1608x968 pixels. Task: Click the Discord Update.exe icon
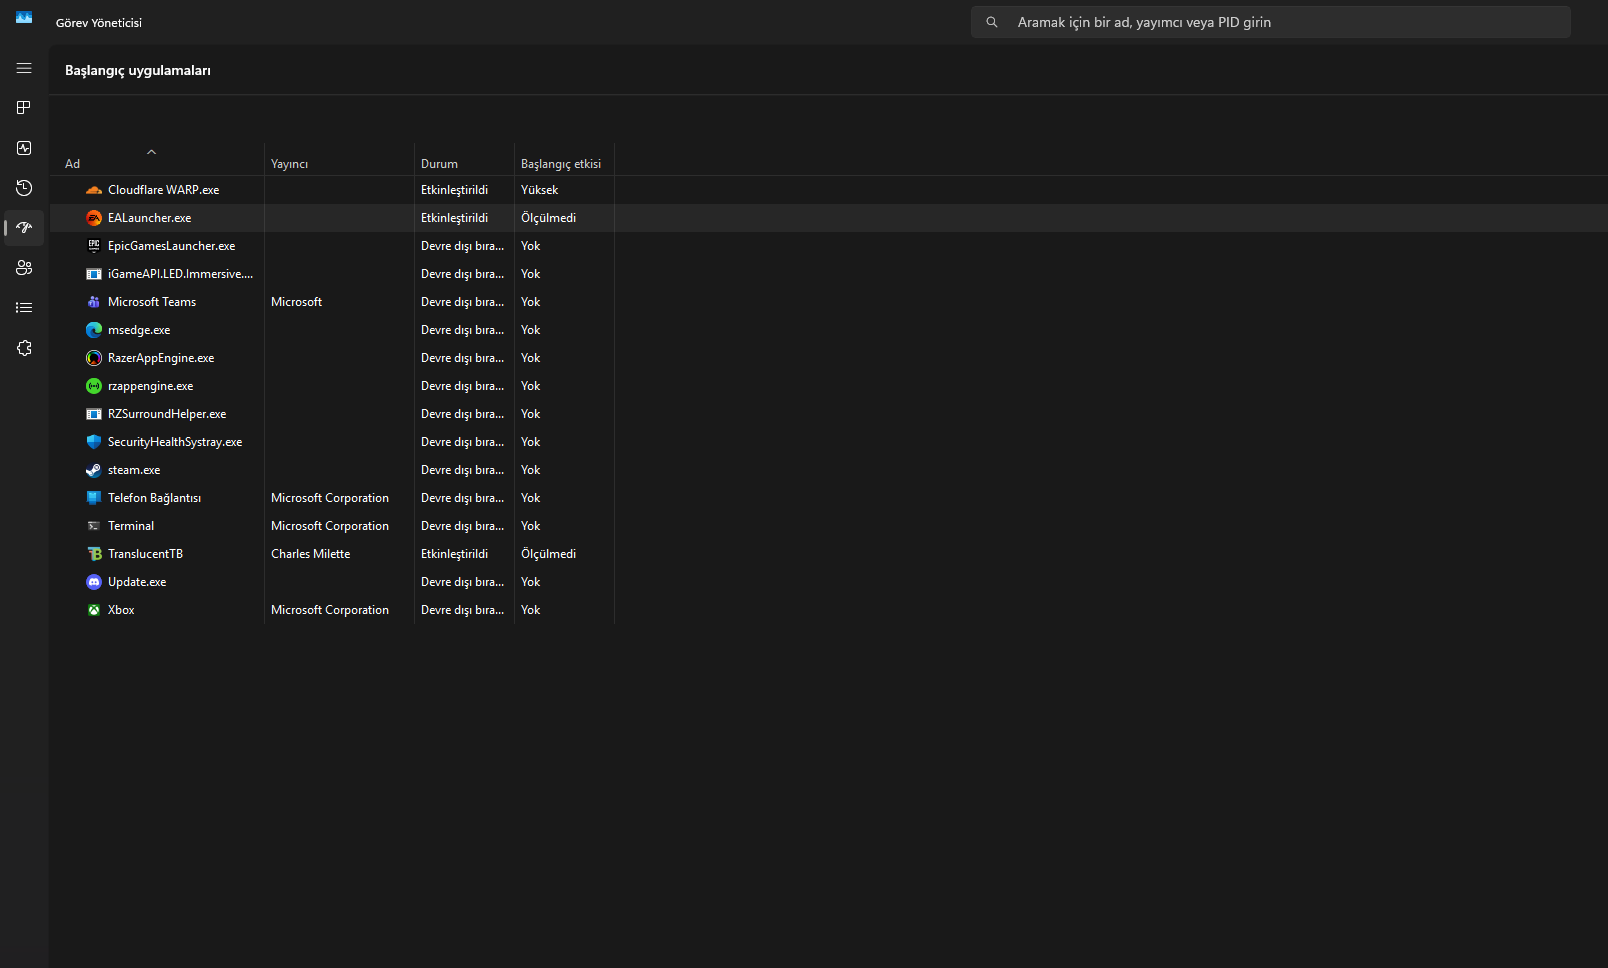[x=94, y=582]
